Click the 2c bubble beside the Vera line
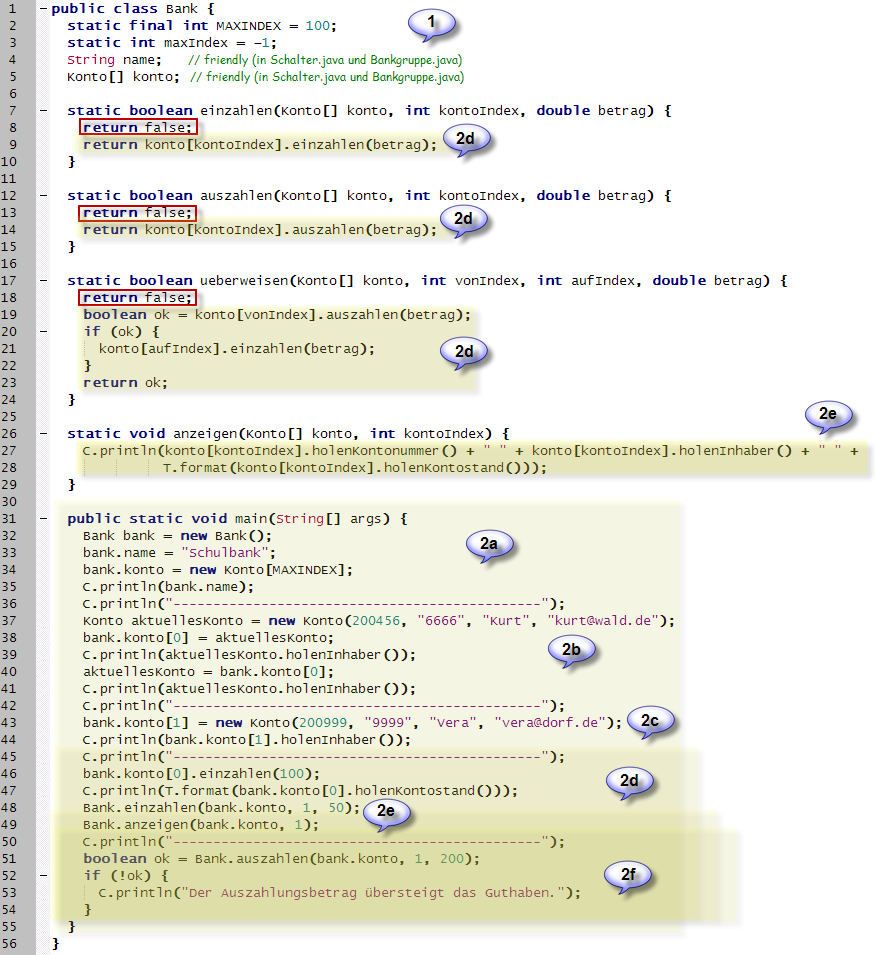The image size is (875, 955). pyautogui.click(x=650, y=718)
